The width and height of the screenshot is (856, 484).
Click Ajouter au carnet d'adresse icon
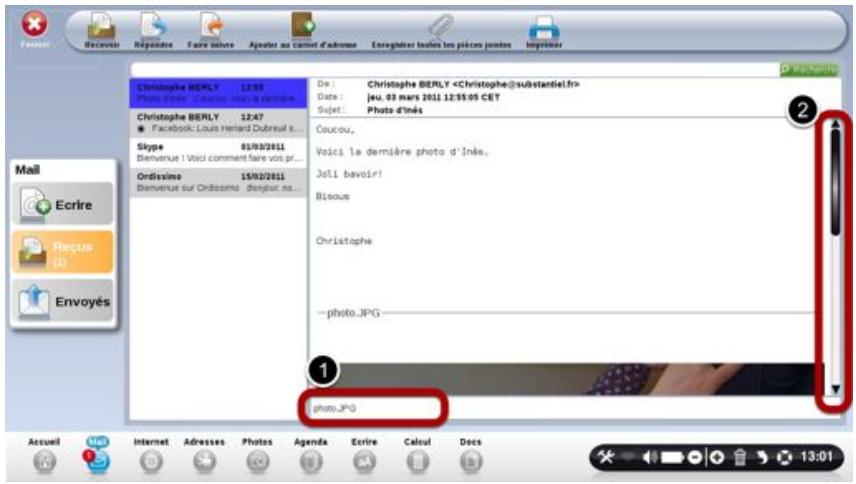(x=303, y=25)
